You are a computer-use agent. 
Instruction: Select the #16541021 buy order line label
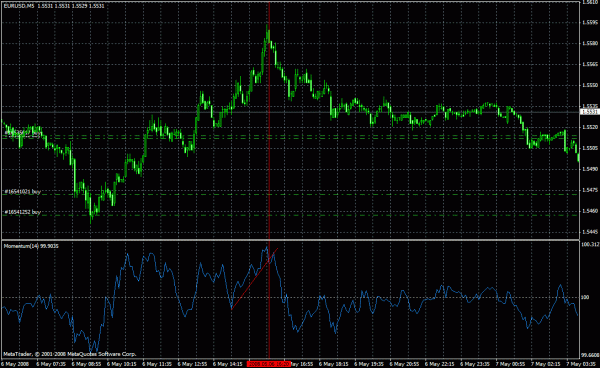(23, 191)
